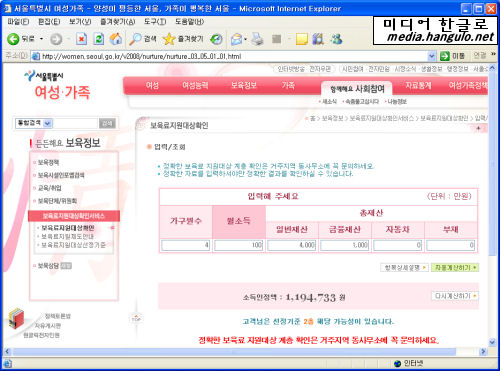
Task: Click the 다시계산하기 button
Action: coord(455,296)
